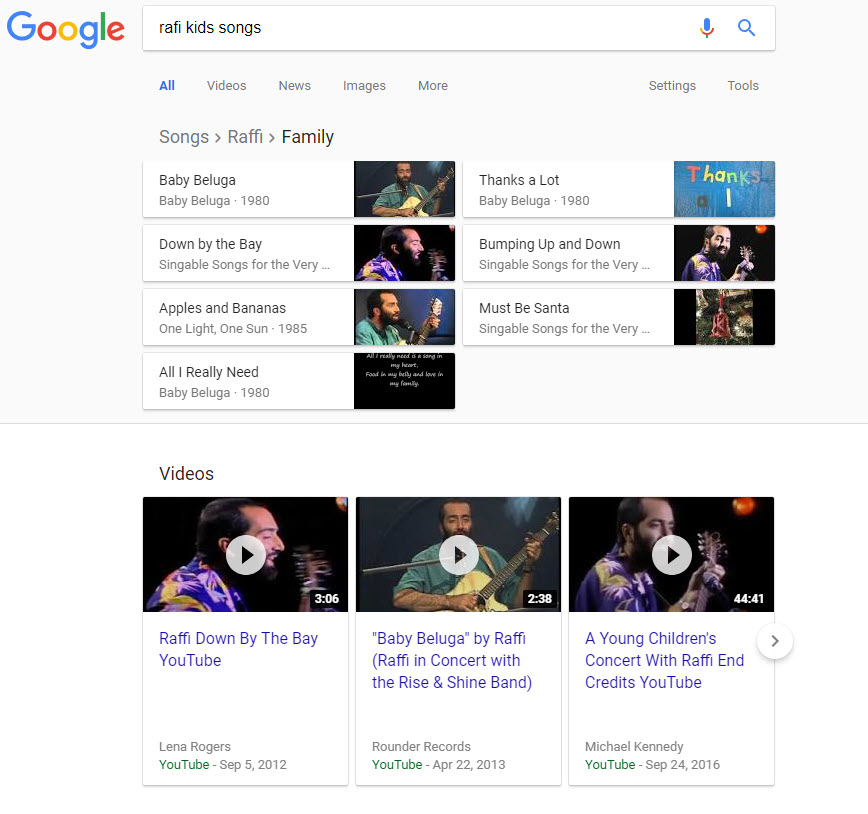Play the Raffi Down By The Bay video
This screenshot has height=814, width=868.
coord(246,554)
